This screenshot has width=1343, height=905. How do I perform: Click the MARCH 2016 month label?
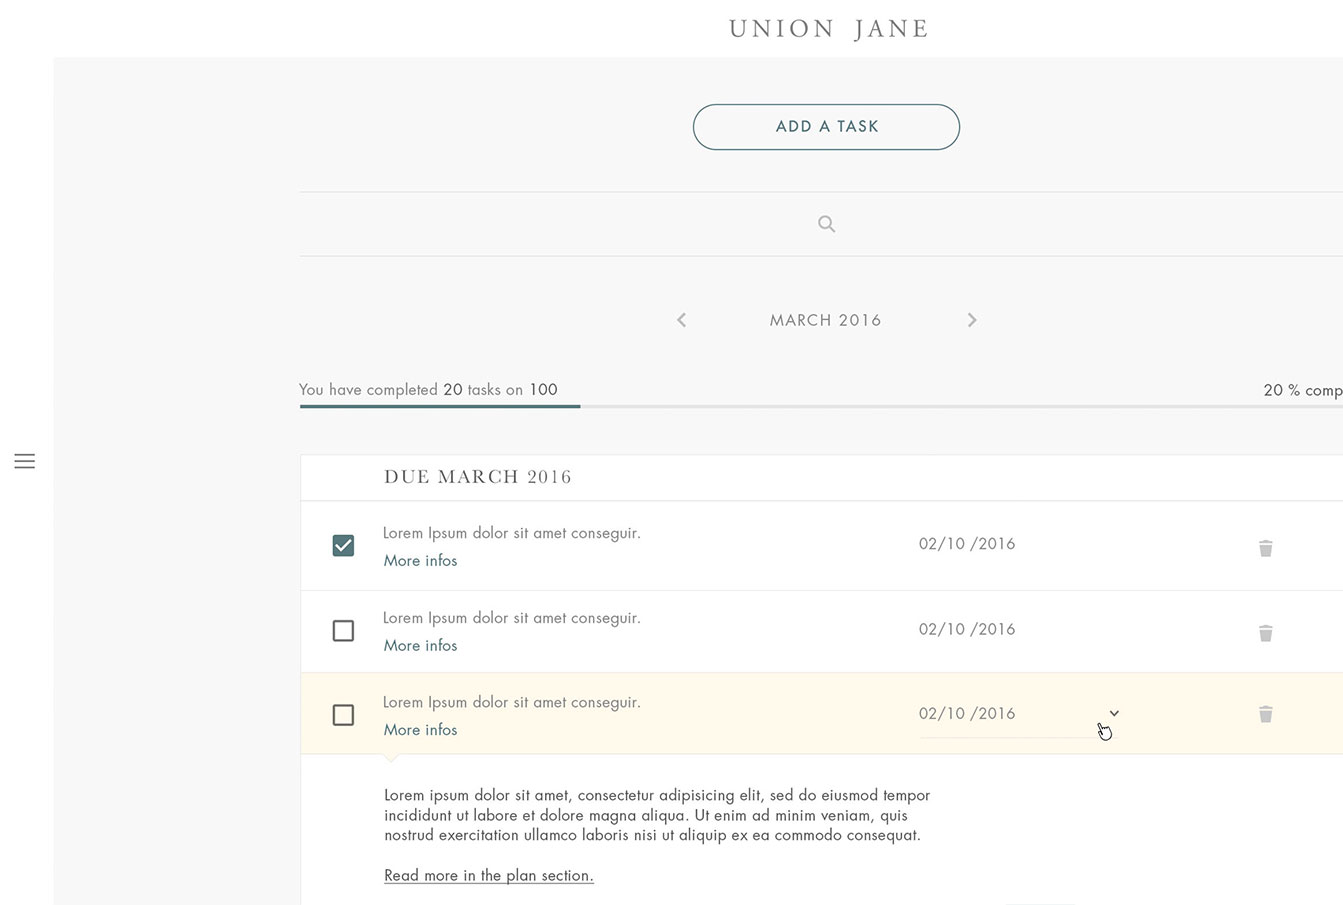point(825,320)
